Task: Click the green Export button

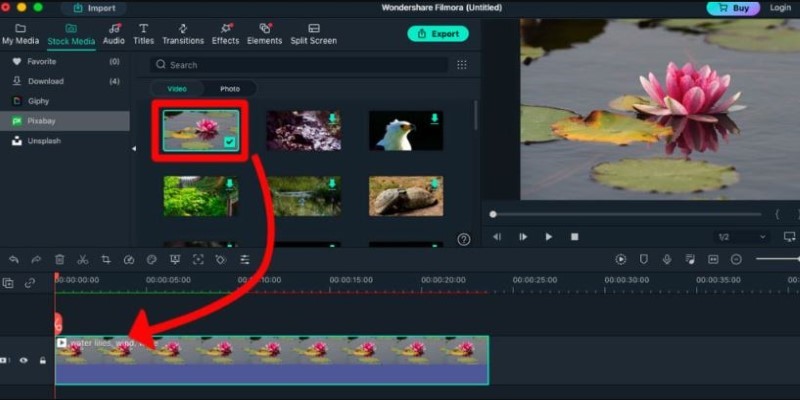Action: (x=438, y=34)
